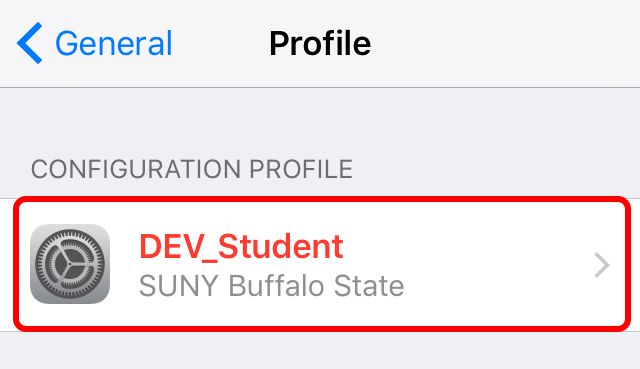This screenshot has height=369, width=640.
Task: Select the settings cog thumbnail
Action: click(70, 264)
